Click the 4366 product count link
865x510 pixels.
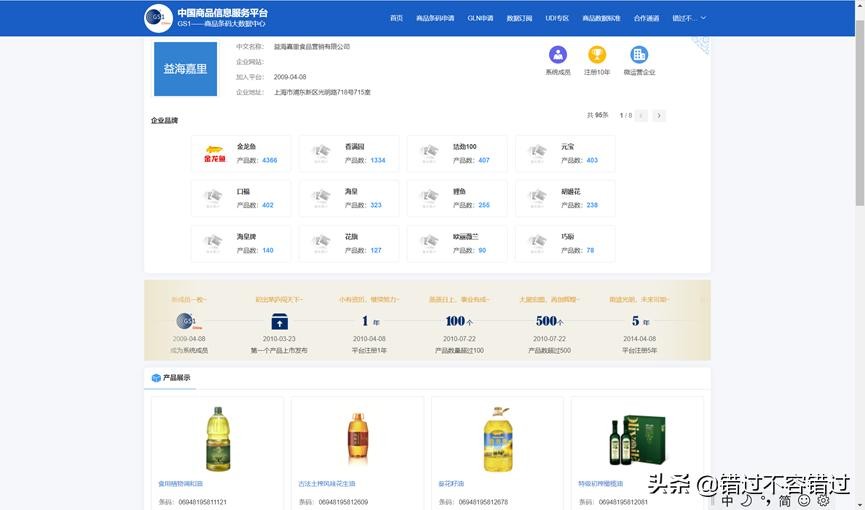269,160
